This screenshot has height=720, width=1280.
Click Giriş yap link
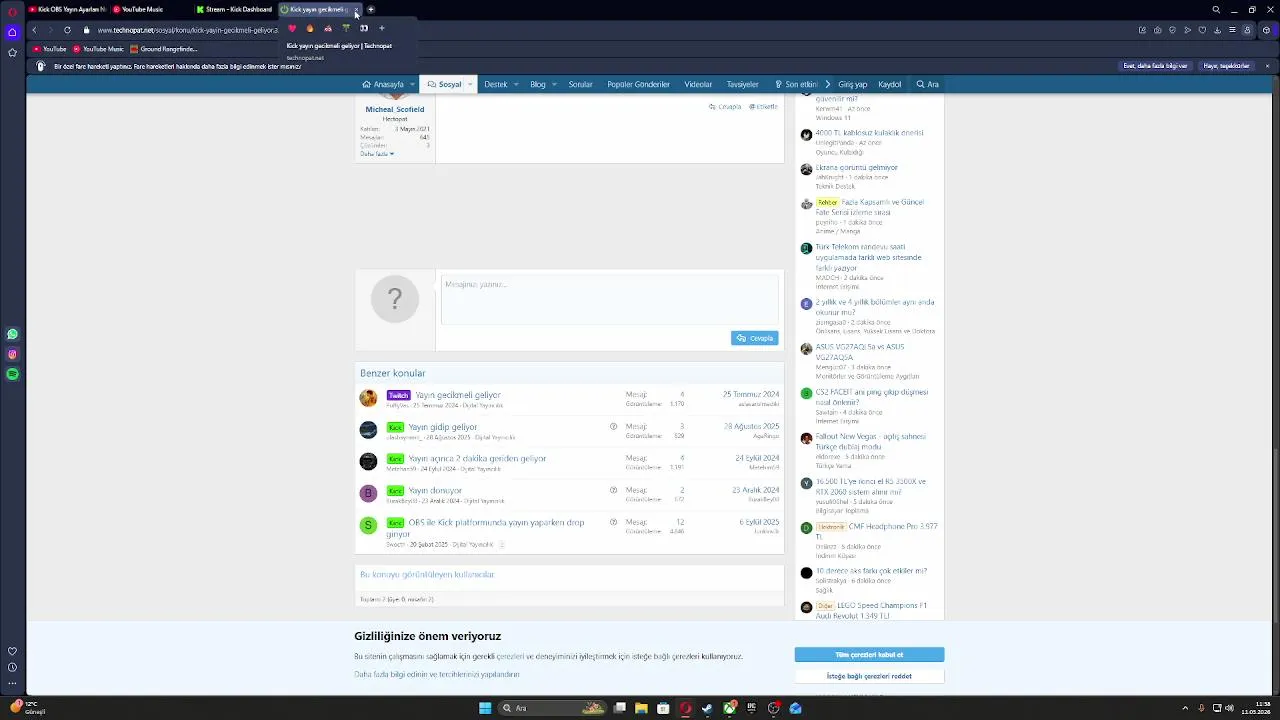click(852, 85)
